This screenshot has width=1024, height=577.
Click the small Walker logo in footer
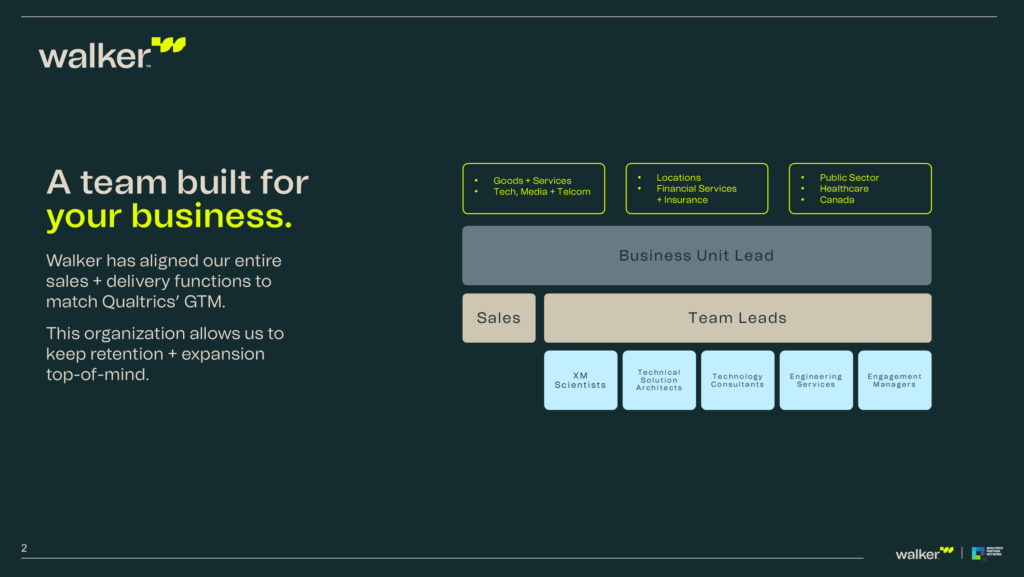[924, 554]
